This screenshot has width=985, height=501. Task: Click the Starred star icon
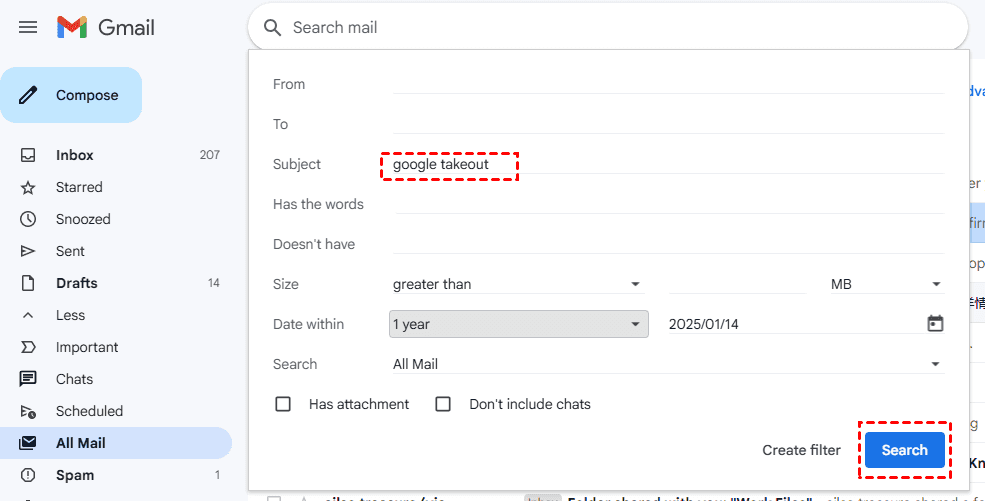[28, 187]
